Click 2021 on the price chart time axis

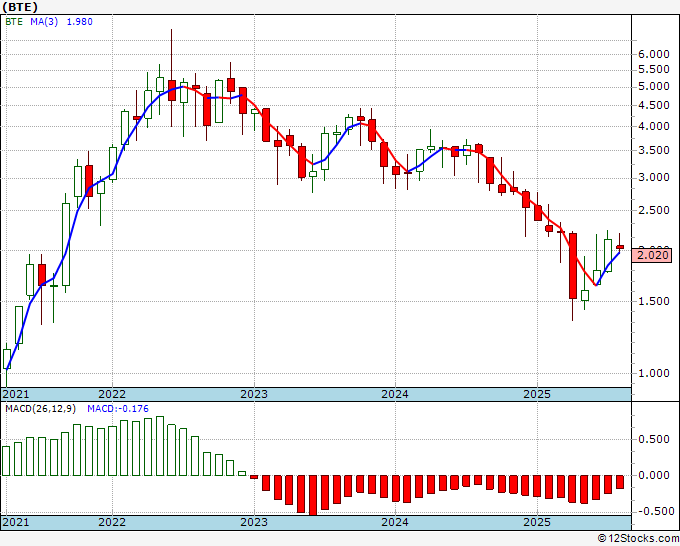pyautogui.click(x=16, y=394)
